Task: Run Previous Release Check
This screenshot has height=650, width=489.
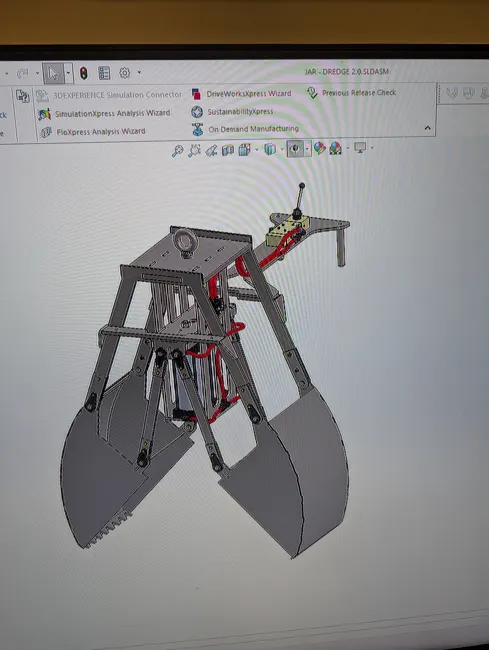Action: coord(351,92)
